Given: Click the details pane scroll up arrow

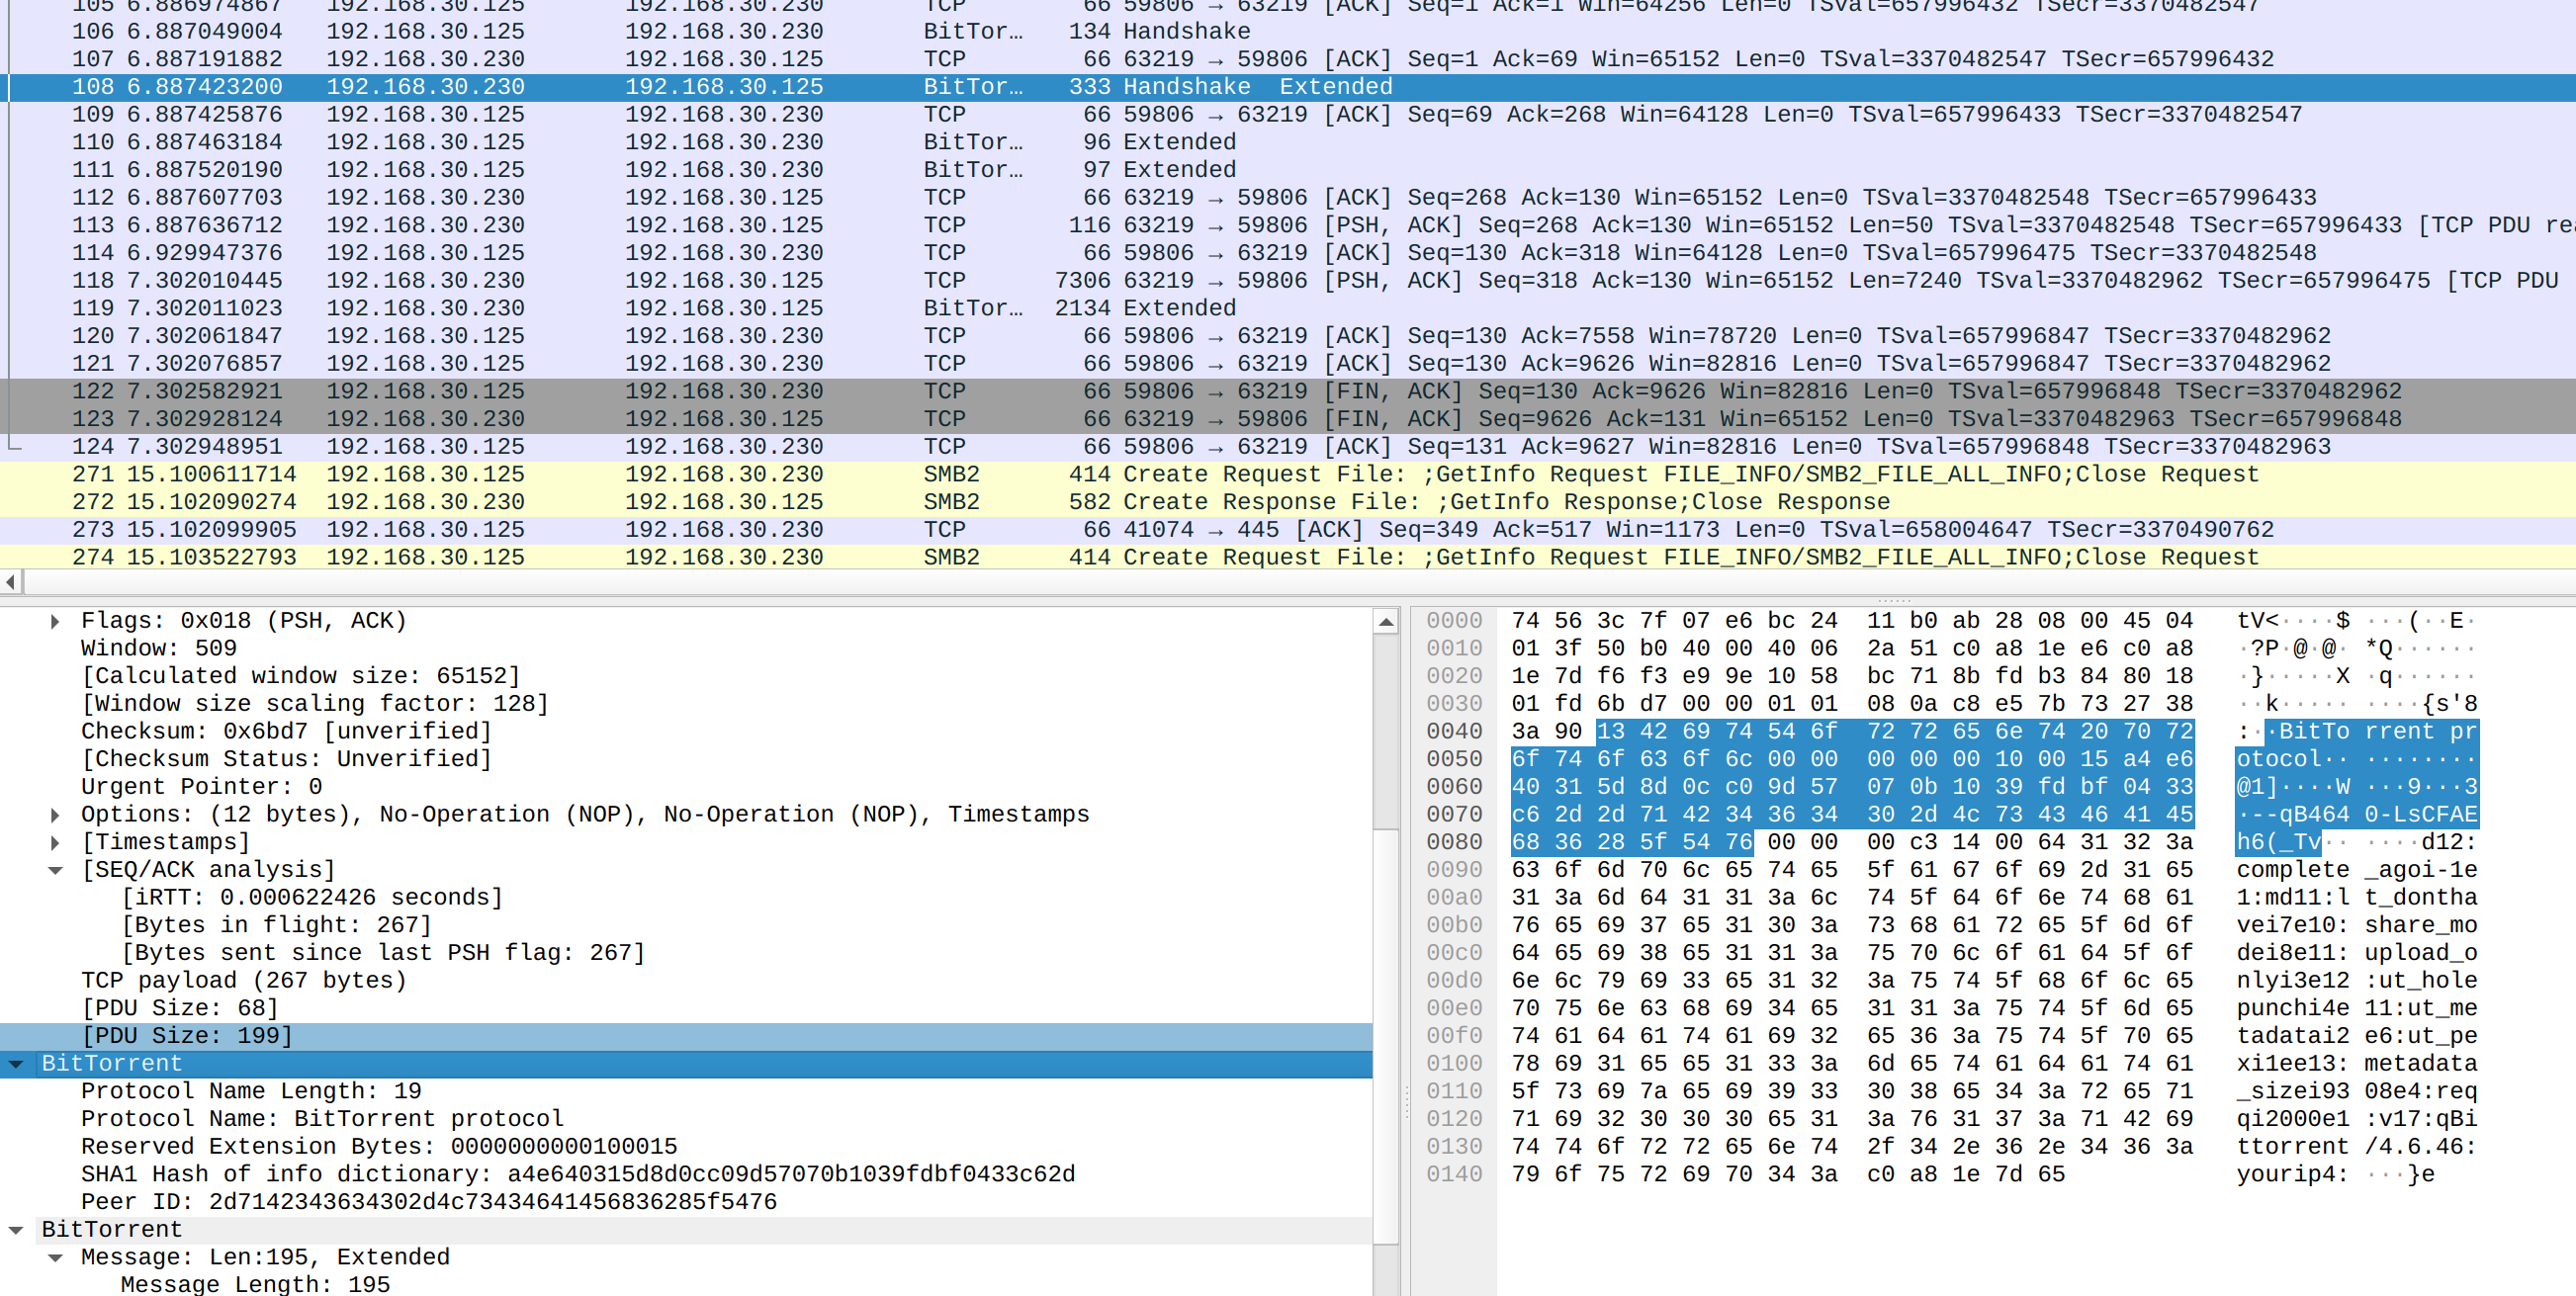Looking at the screenshot, I should 1385,622.
